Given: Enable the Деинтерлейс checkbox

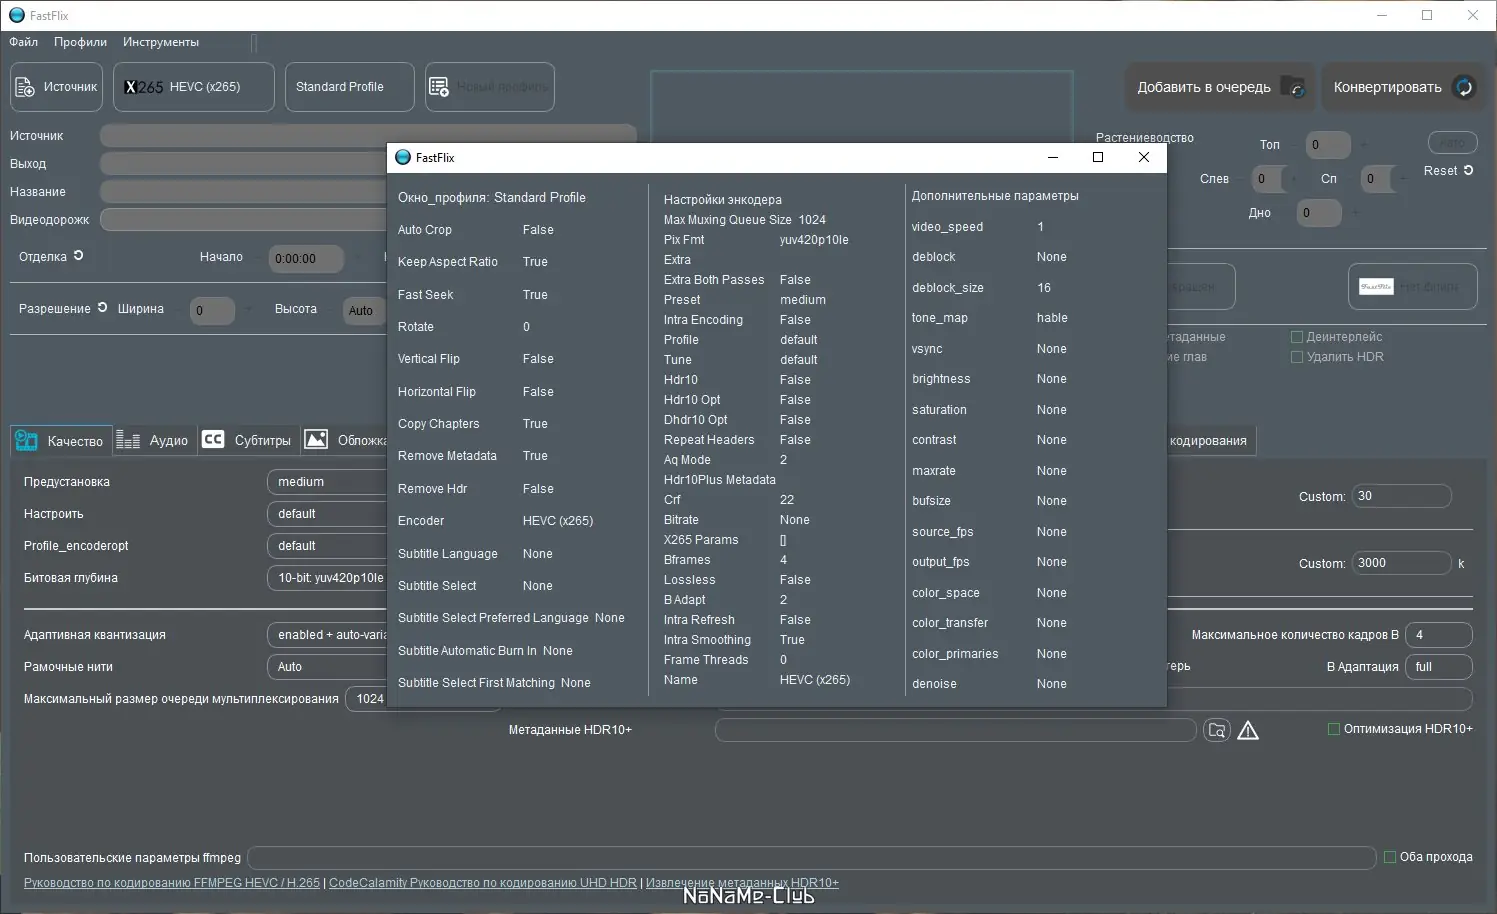Looking at the screenshot, I should click(1297, 337).
